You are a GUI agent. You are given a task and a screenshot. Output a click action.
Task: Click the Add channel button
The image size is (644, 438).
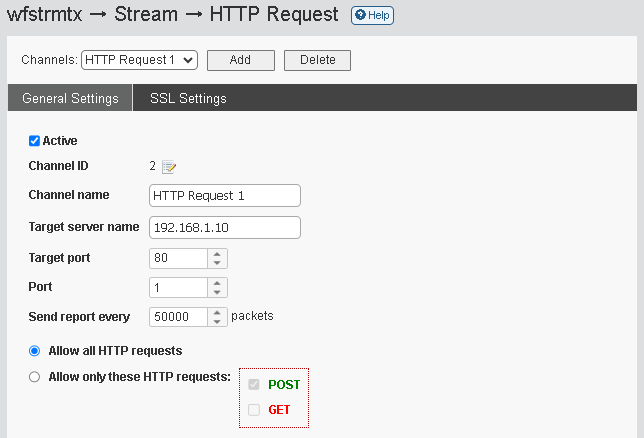(x=241, y=60)
